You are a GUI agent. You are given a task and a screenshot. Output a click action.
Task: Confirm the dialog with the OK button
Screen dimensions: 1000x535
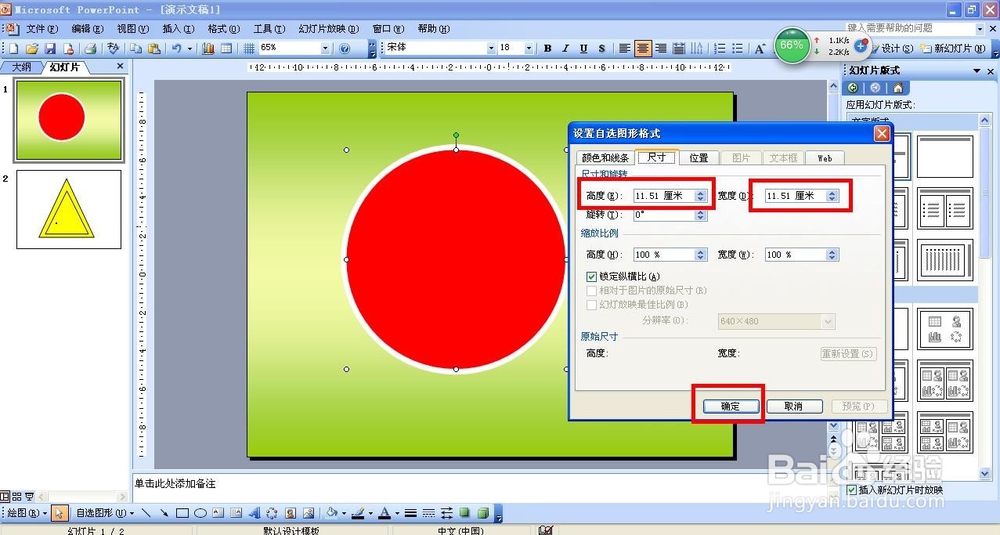point(730,406)
